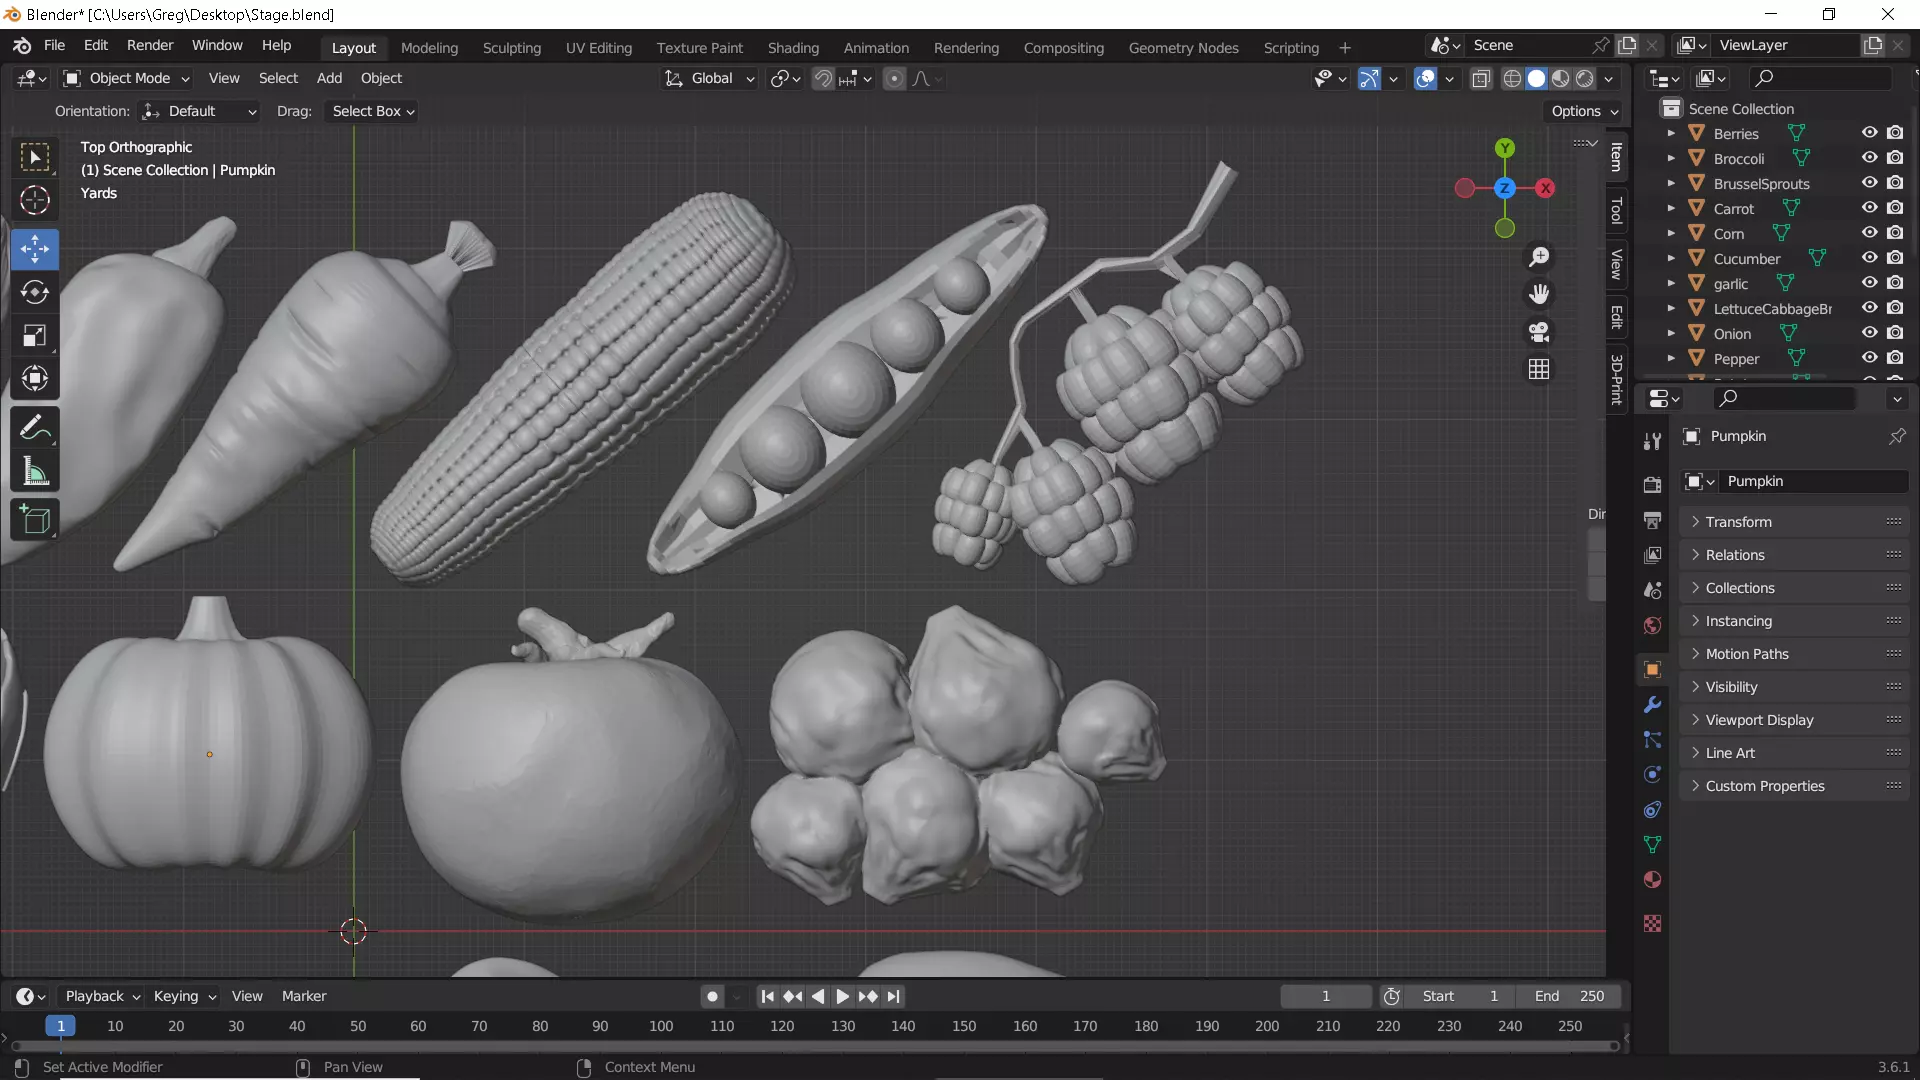Open the Render menu
The height and width of the screenshot is (1080, 1920).
point(150,45)
